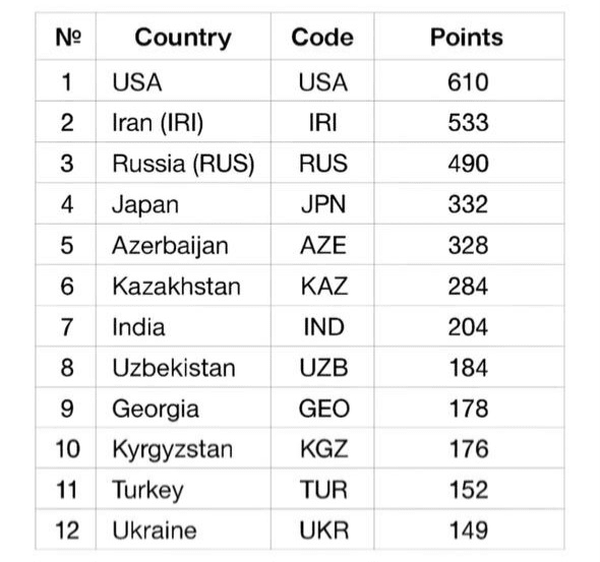Select the Kyrgyzstan country cell

pos(172,449)
